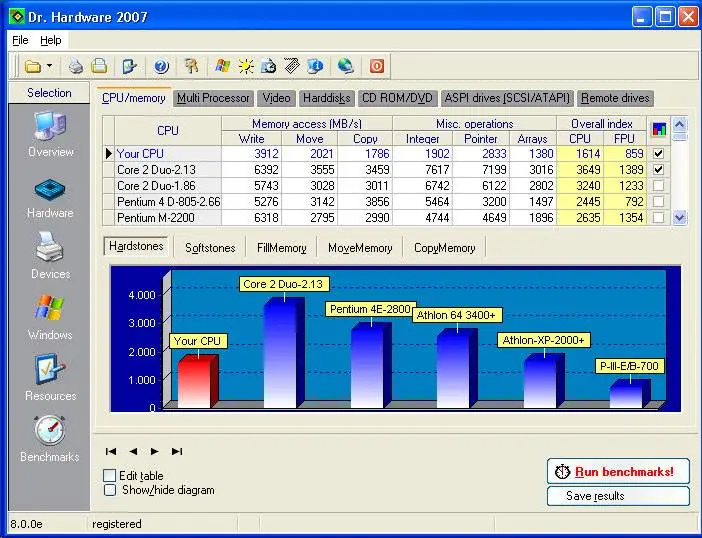
Task: Click the red power button toolbar icon
Action: (x=377, y=67)
